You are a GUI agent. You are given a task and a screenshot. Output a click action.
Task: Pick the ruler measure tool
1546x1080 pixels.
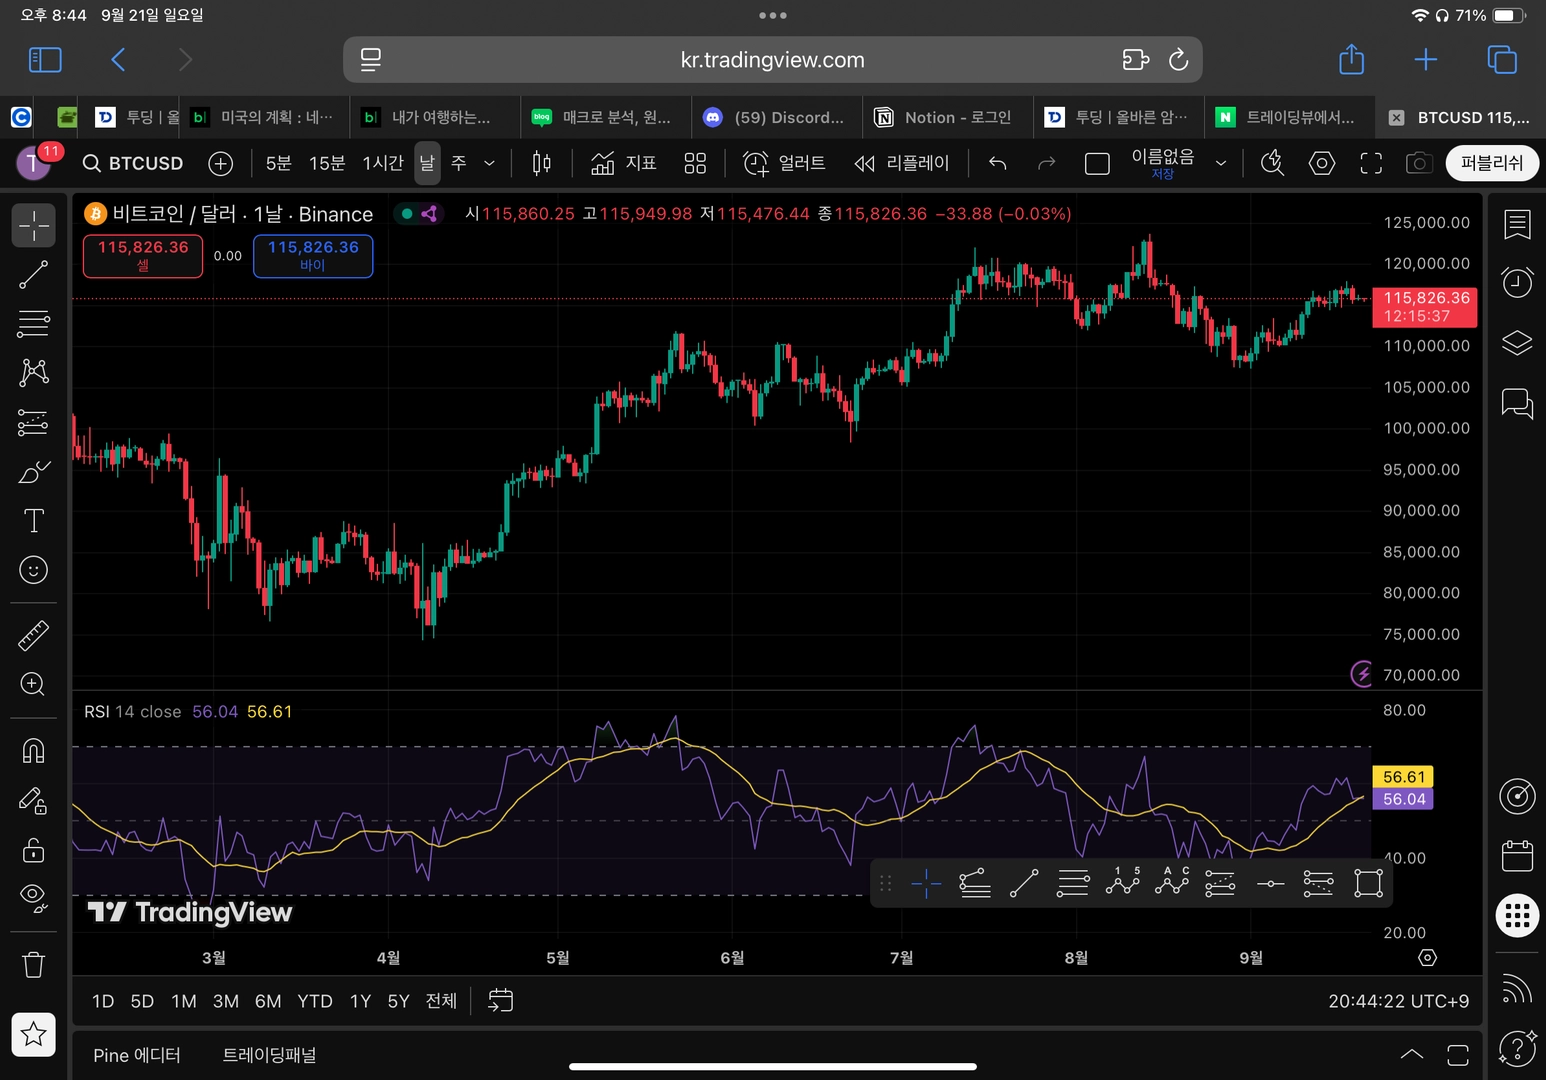[x=33, y=635]
